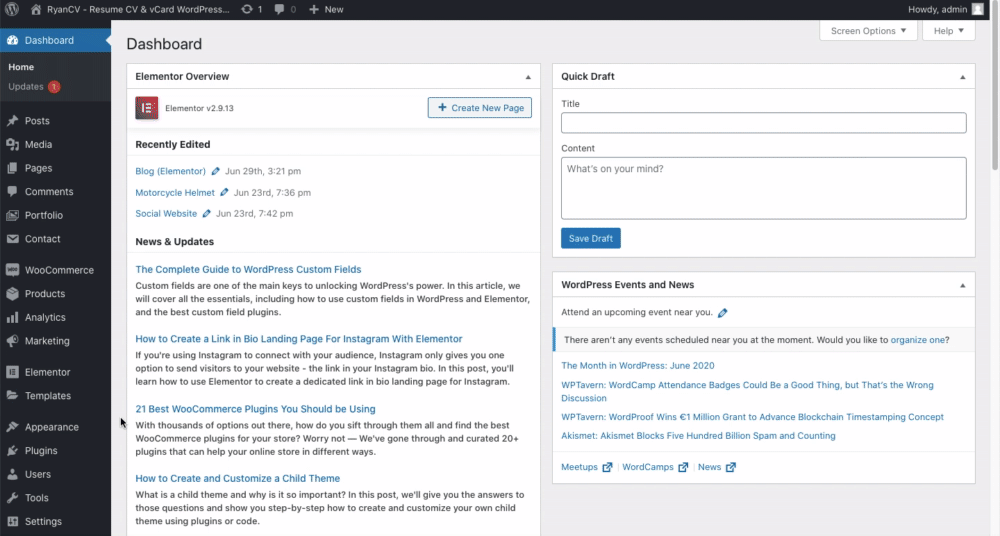Click the Users icon in sidebar
Viewport: 1000px width, 536px height.
pyautogui.click(x=12, y=474)
